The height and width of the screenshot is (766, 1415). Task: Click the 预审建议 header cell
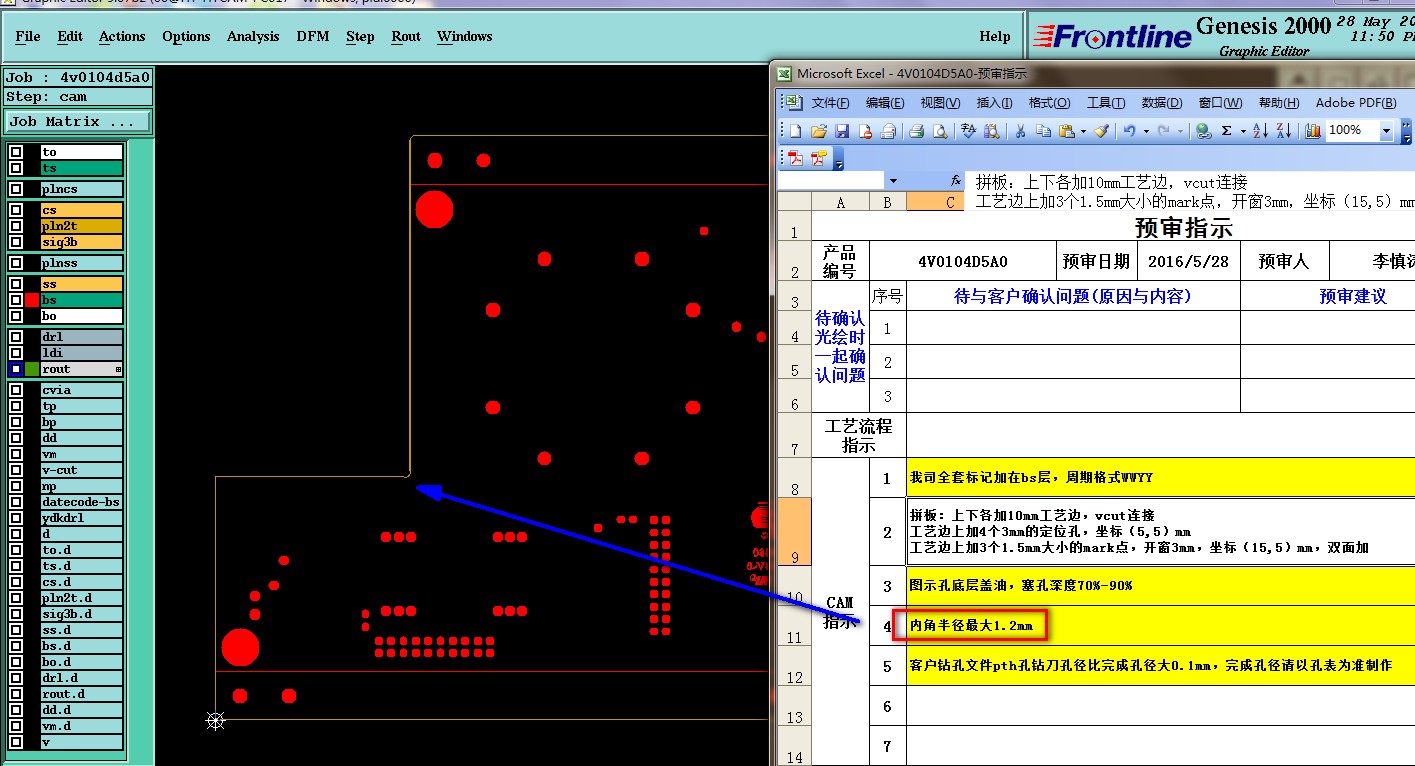pyautogui.click(x=1328, y=296)
